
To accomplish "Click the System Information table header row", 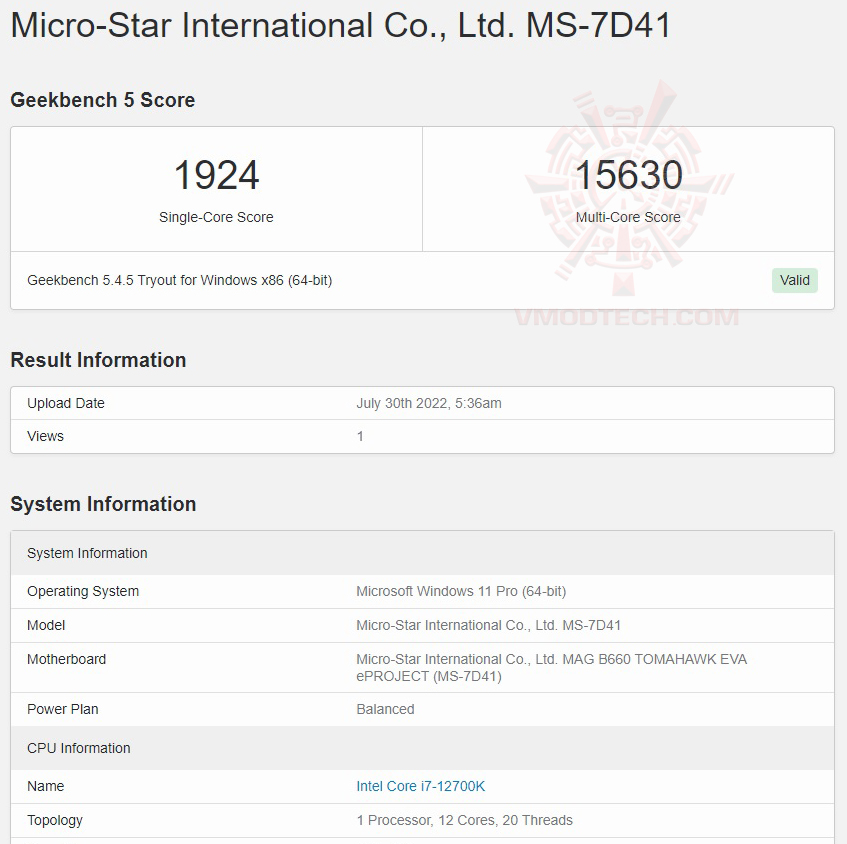I will pyautogui.click(x=422, y=553).
